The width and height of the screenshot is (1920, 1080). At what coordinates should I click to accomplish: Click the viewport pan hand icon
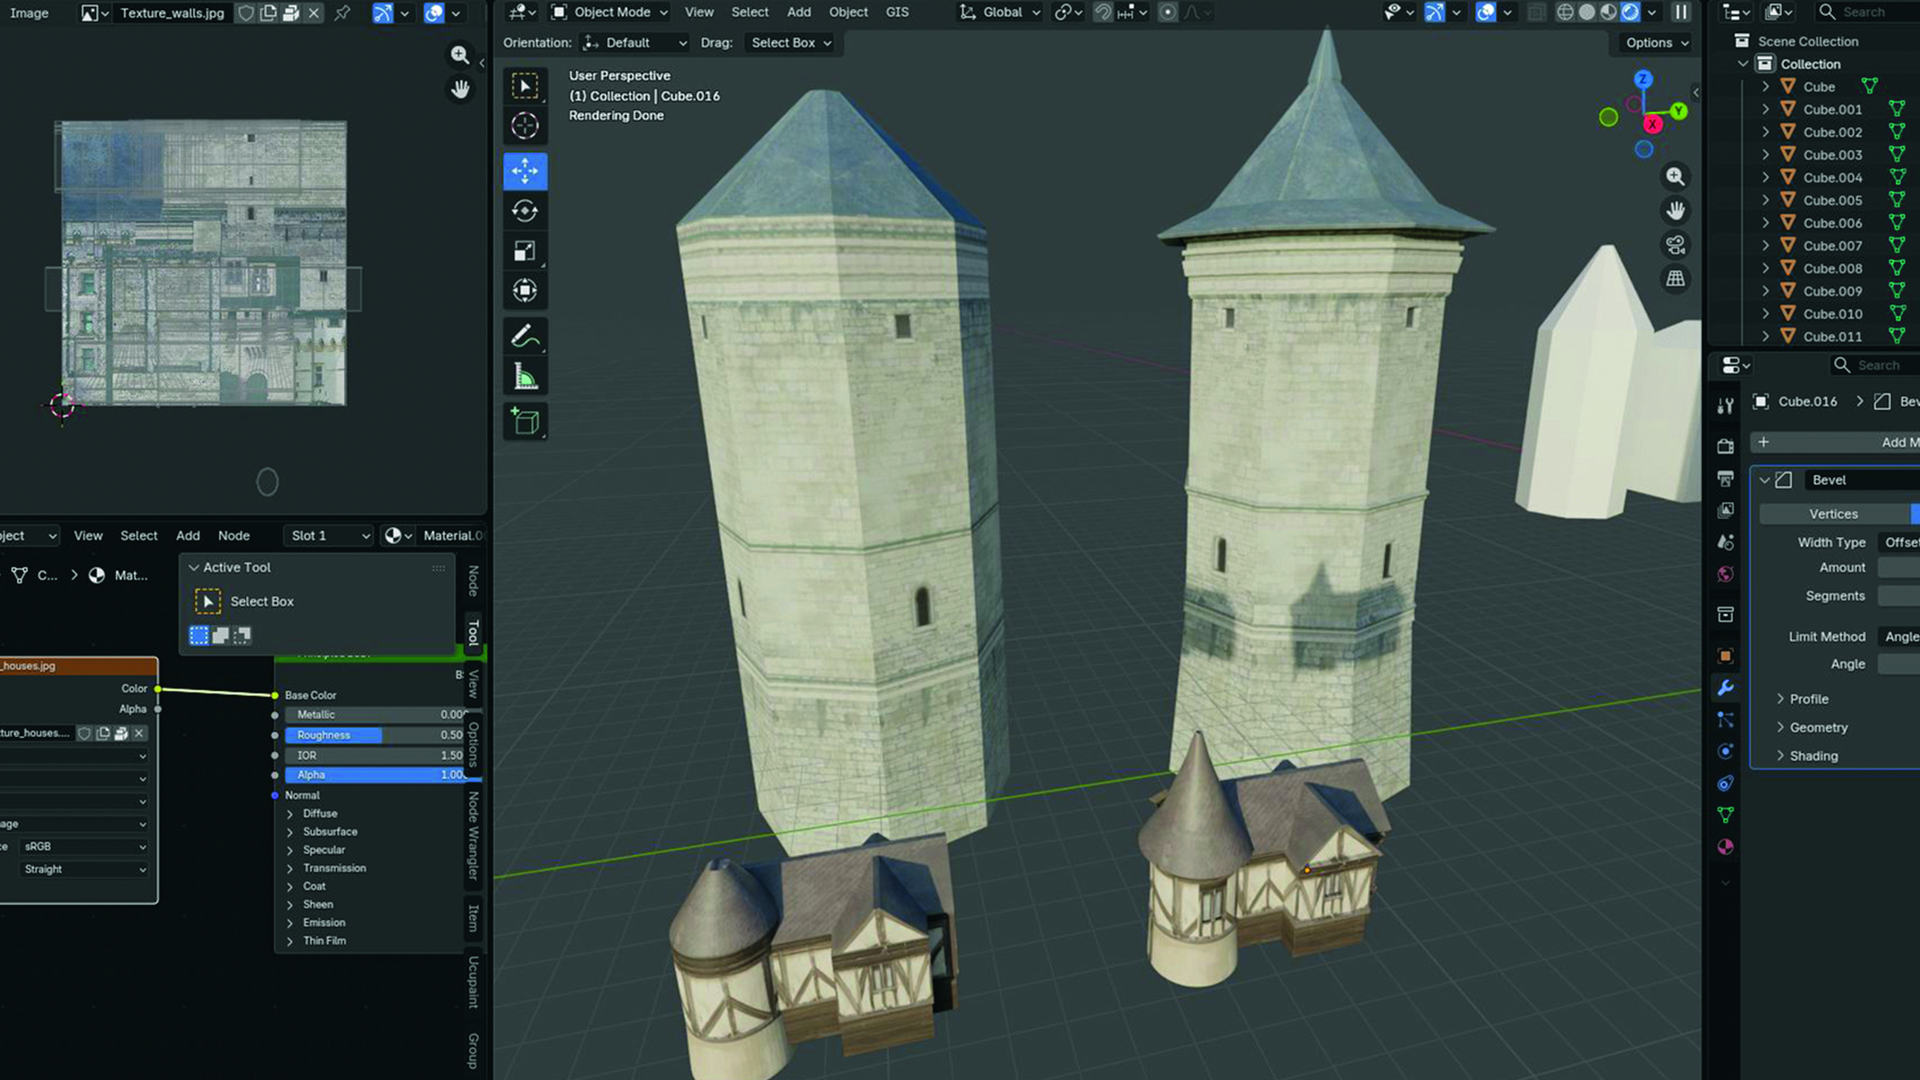pyautogui.click(x=1675, y=211)
